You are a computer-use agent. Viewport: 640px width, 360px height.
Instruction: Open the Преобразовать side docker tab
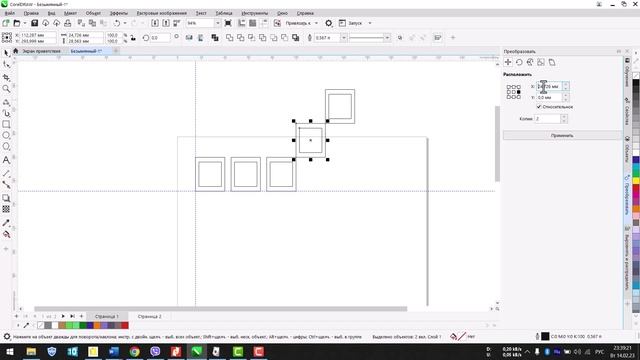[x=627, y=195]
